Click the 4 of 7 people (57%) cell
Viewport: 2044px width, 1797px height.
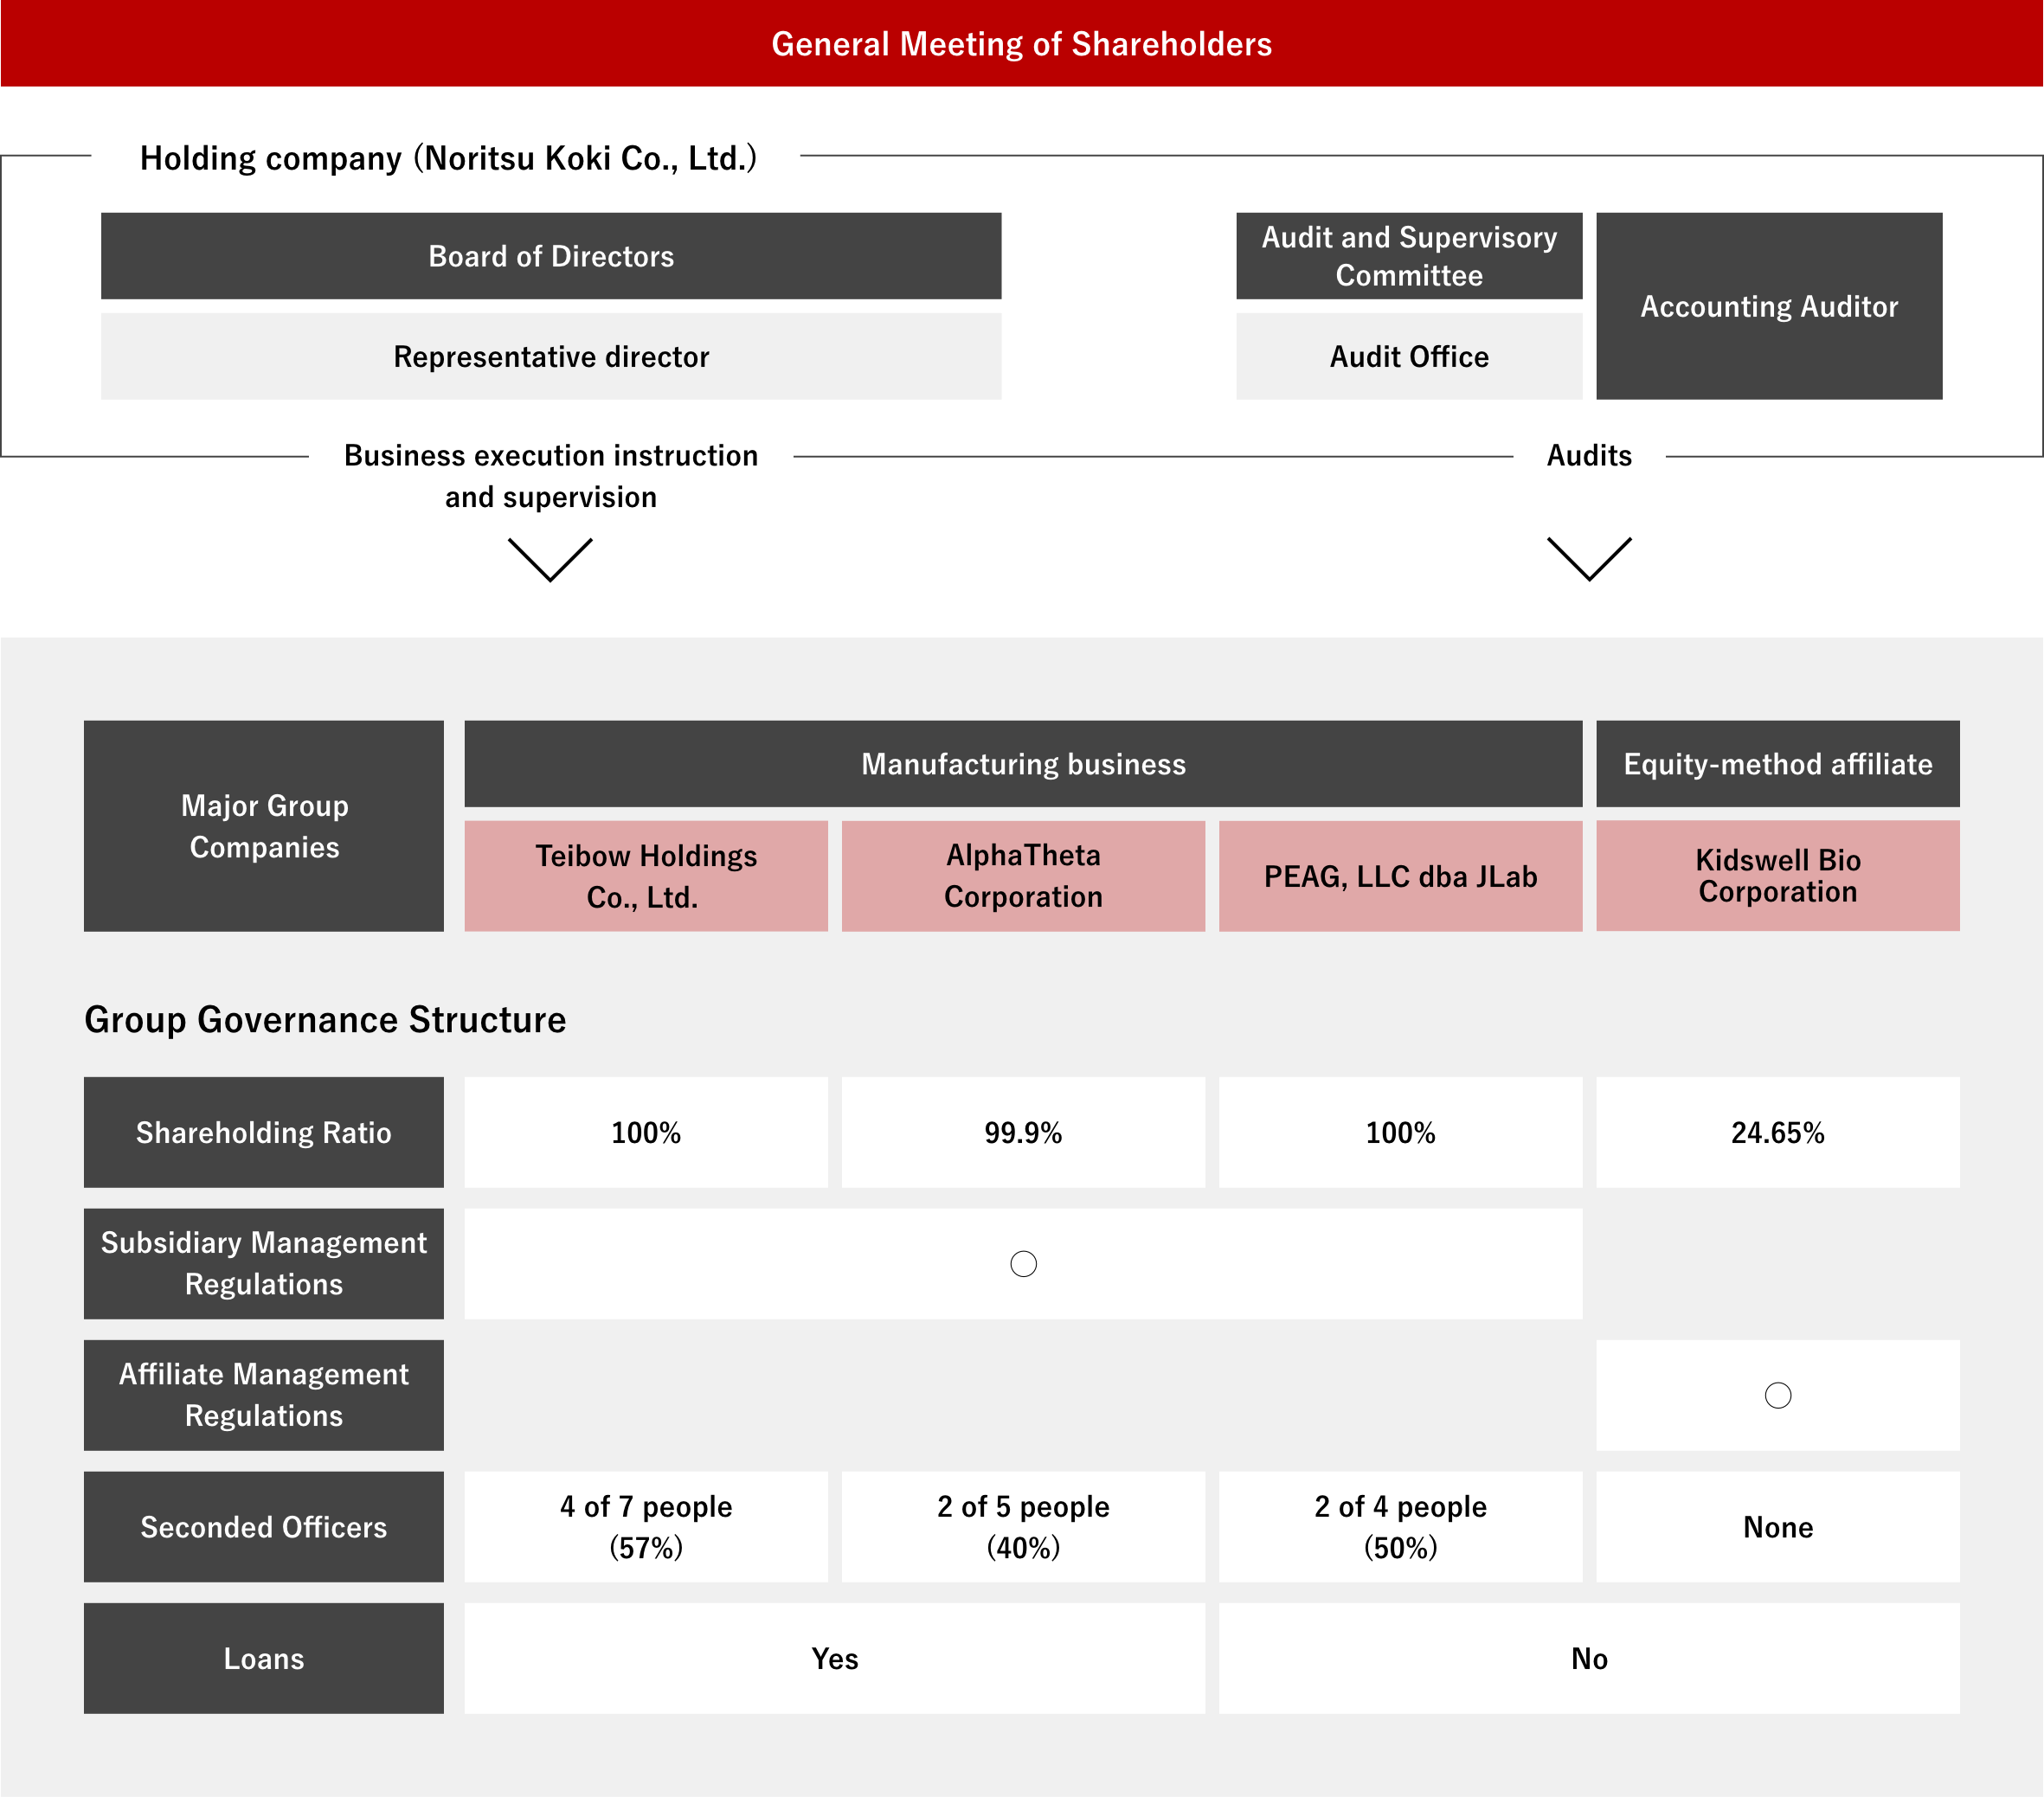coord(646,1527)
